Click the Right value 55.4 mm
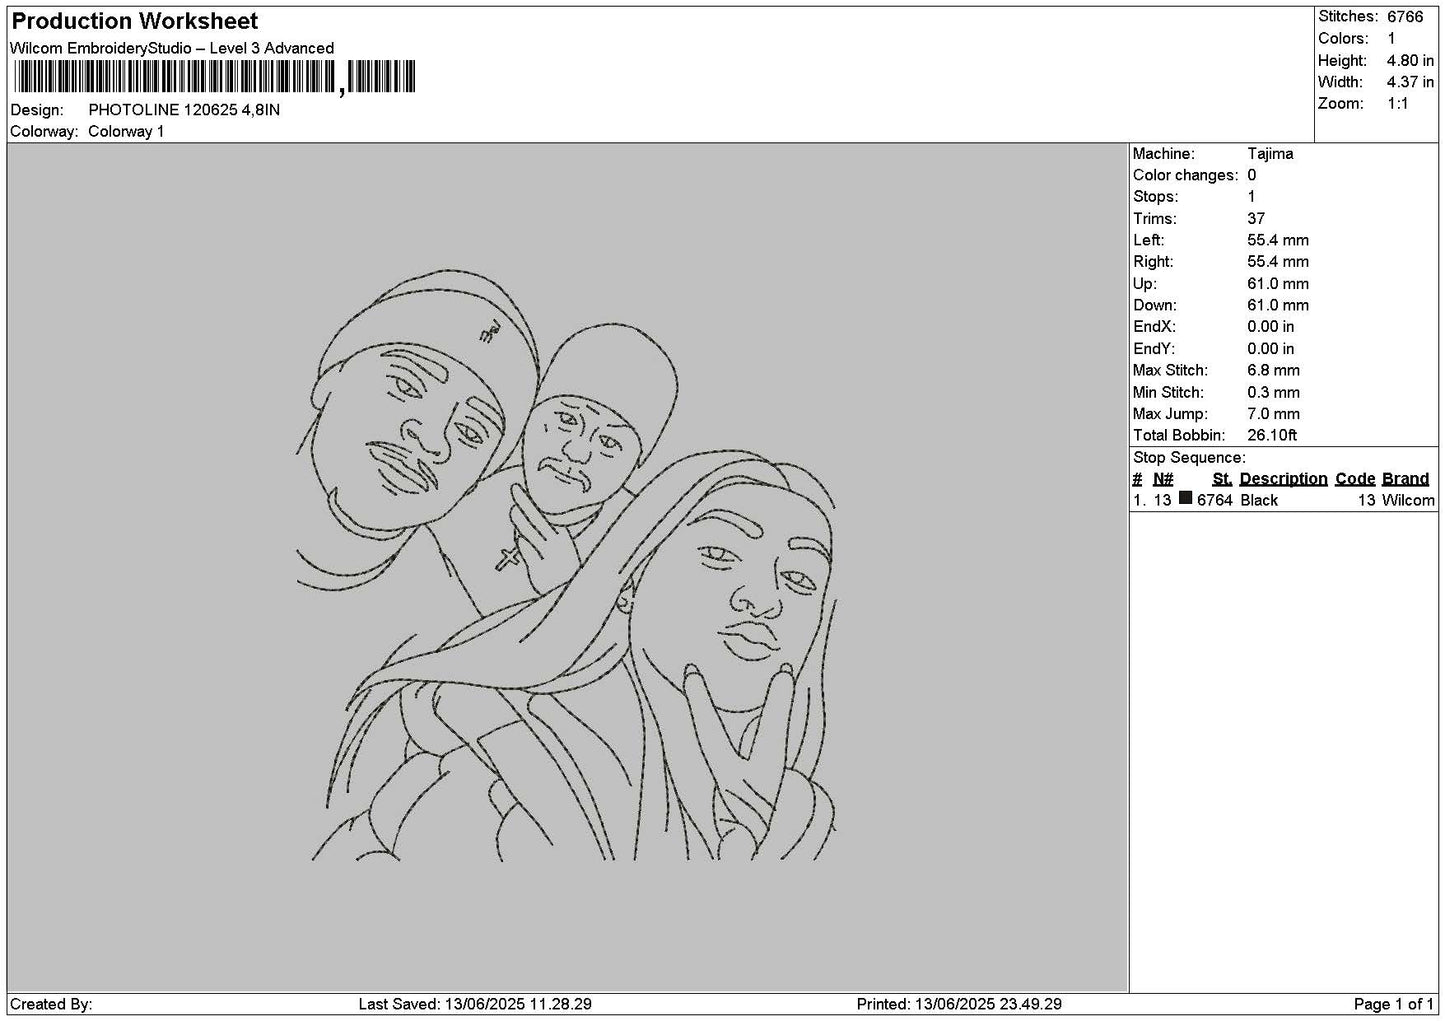 (x=1278, y=262)
